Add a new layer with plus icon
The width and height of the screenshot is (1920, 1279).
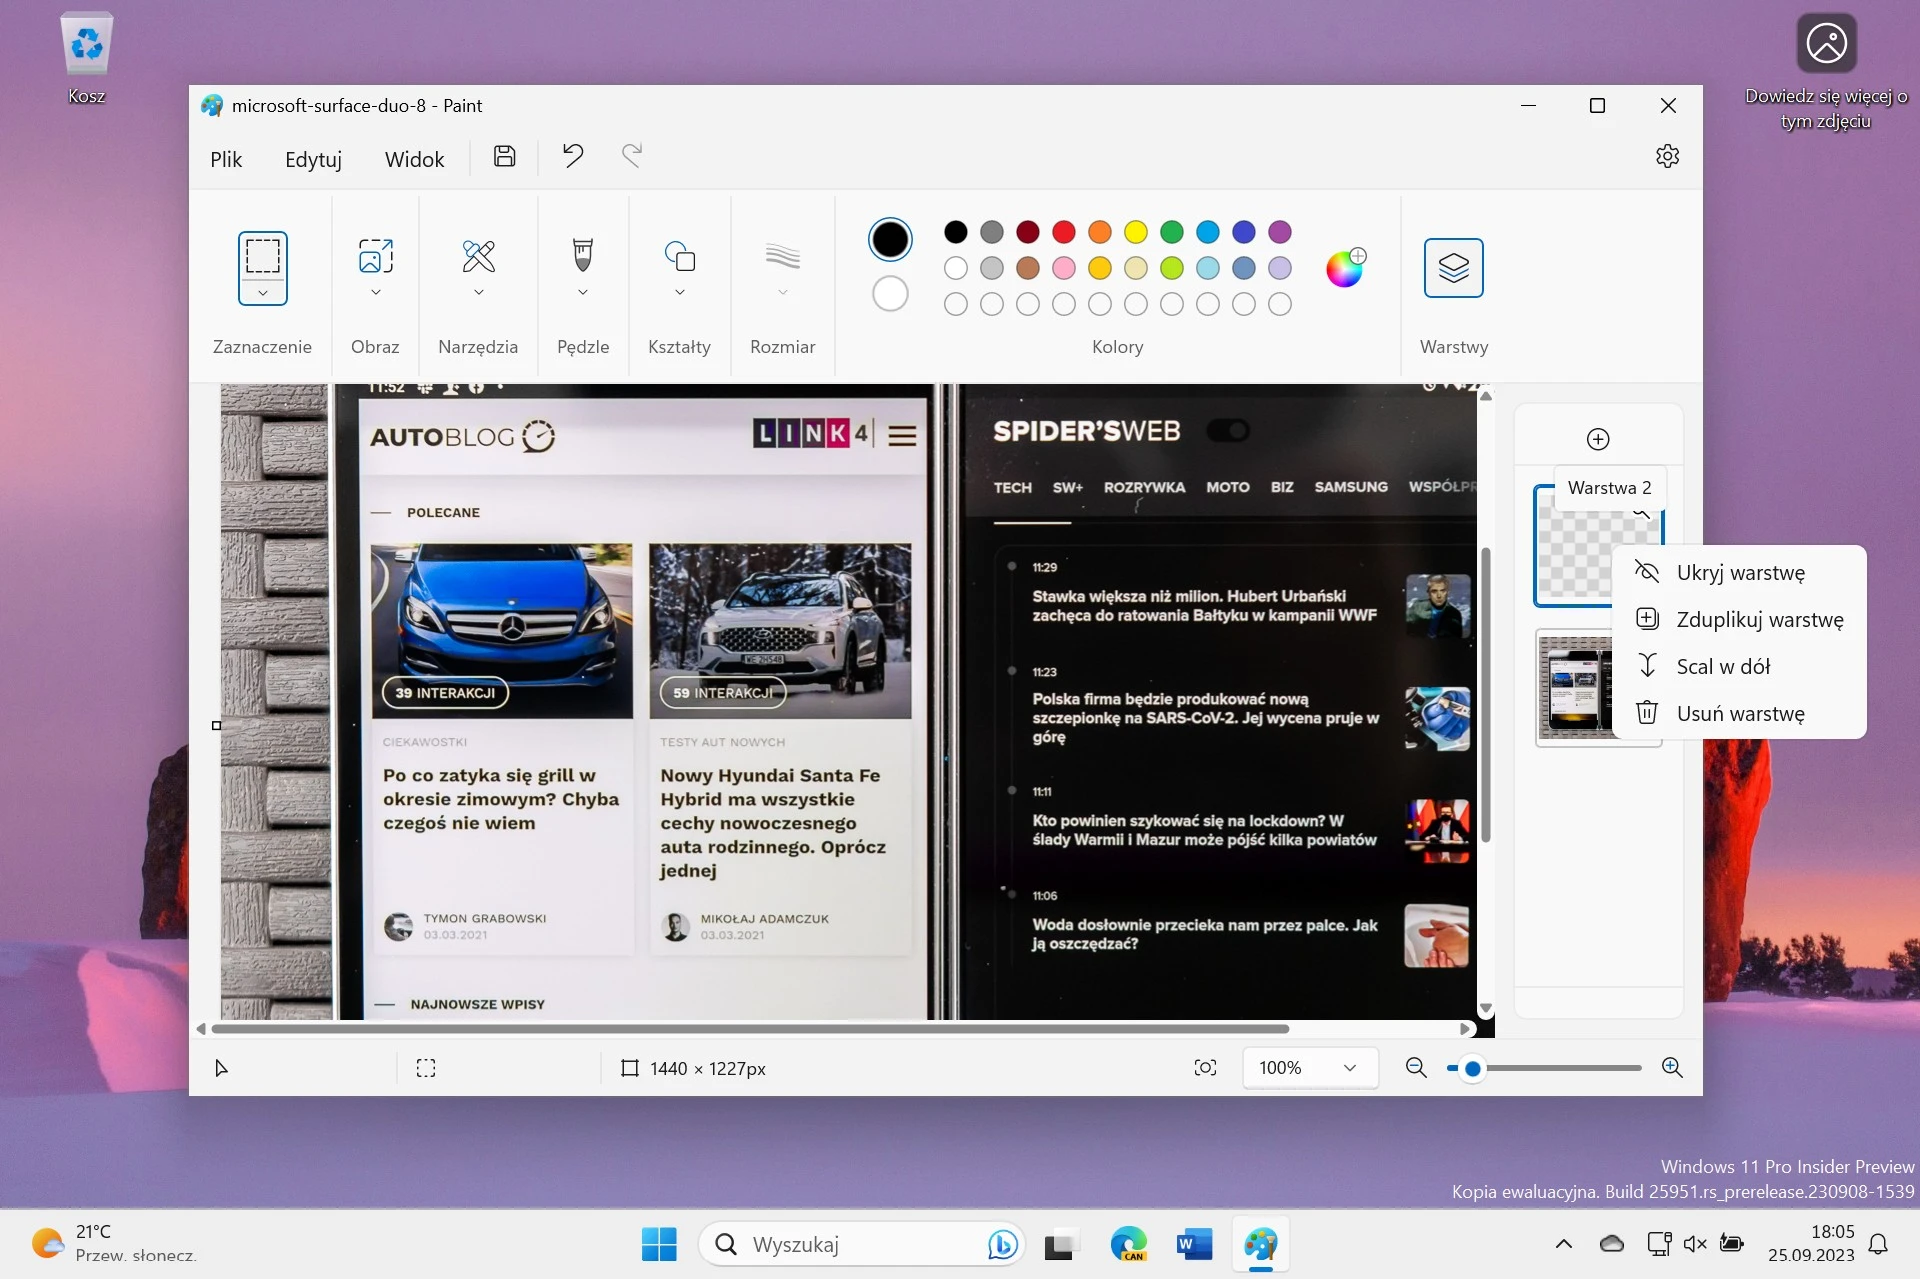(1598, 439)
